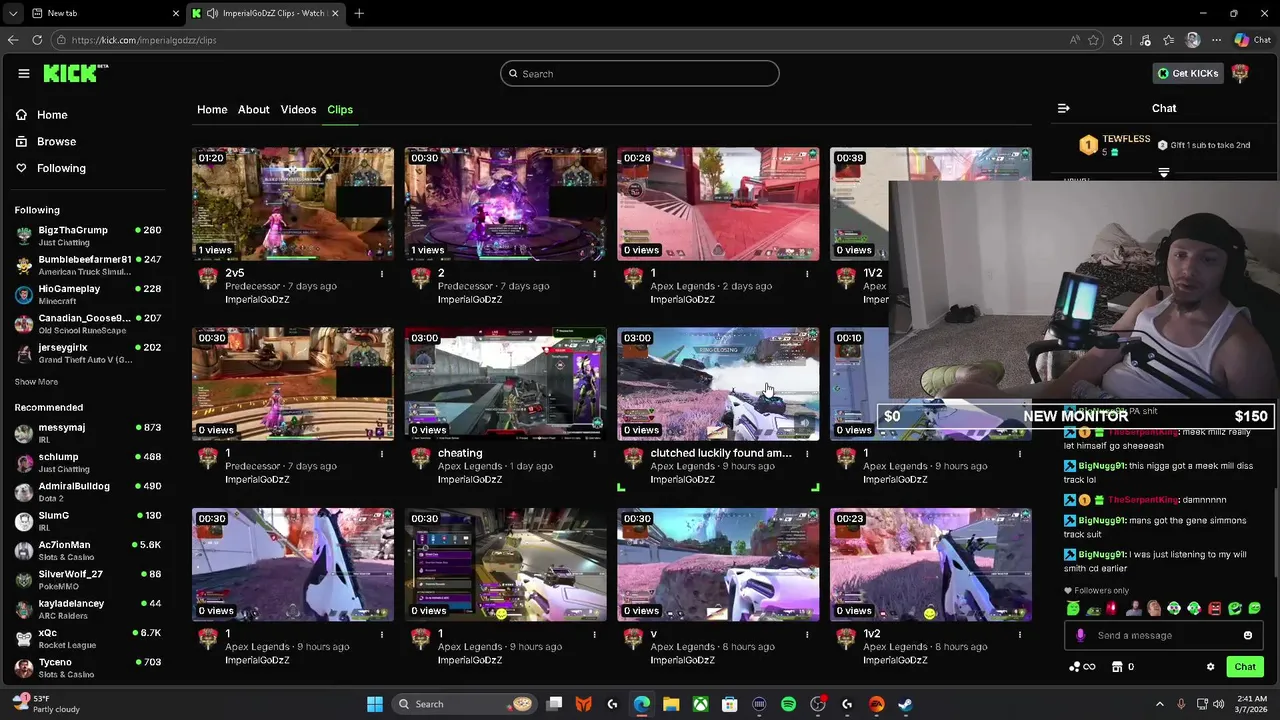Click the KICK logo
1280x720 pixels.
point(76,73)
